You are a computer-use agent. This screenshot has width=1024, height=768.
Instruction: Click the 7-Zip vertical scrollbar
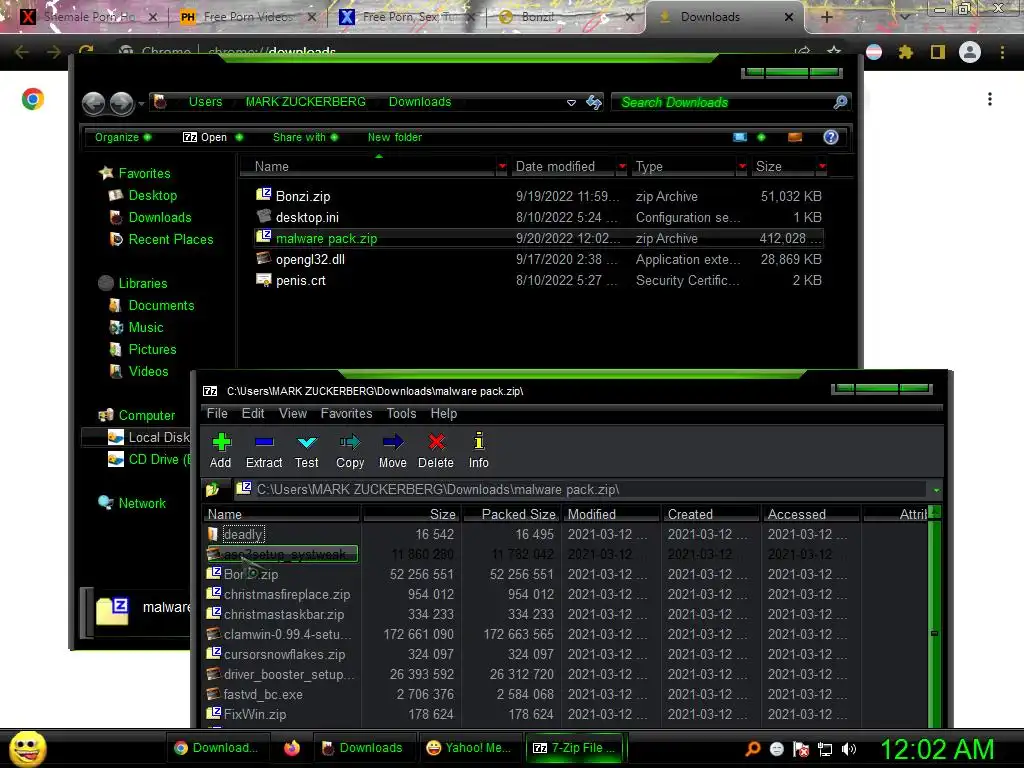(x=935, y=616)
